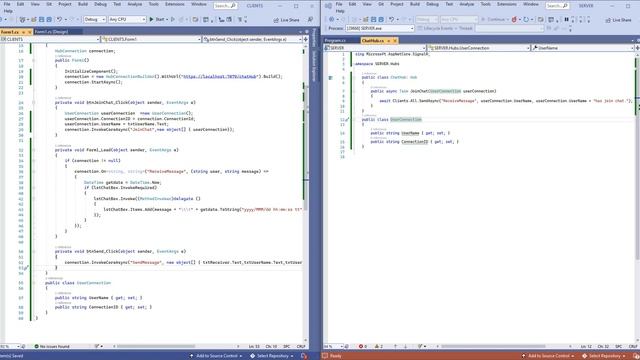Click the screwdriver quick action icon on line 53

pos(26,268)
